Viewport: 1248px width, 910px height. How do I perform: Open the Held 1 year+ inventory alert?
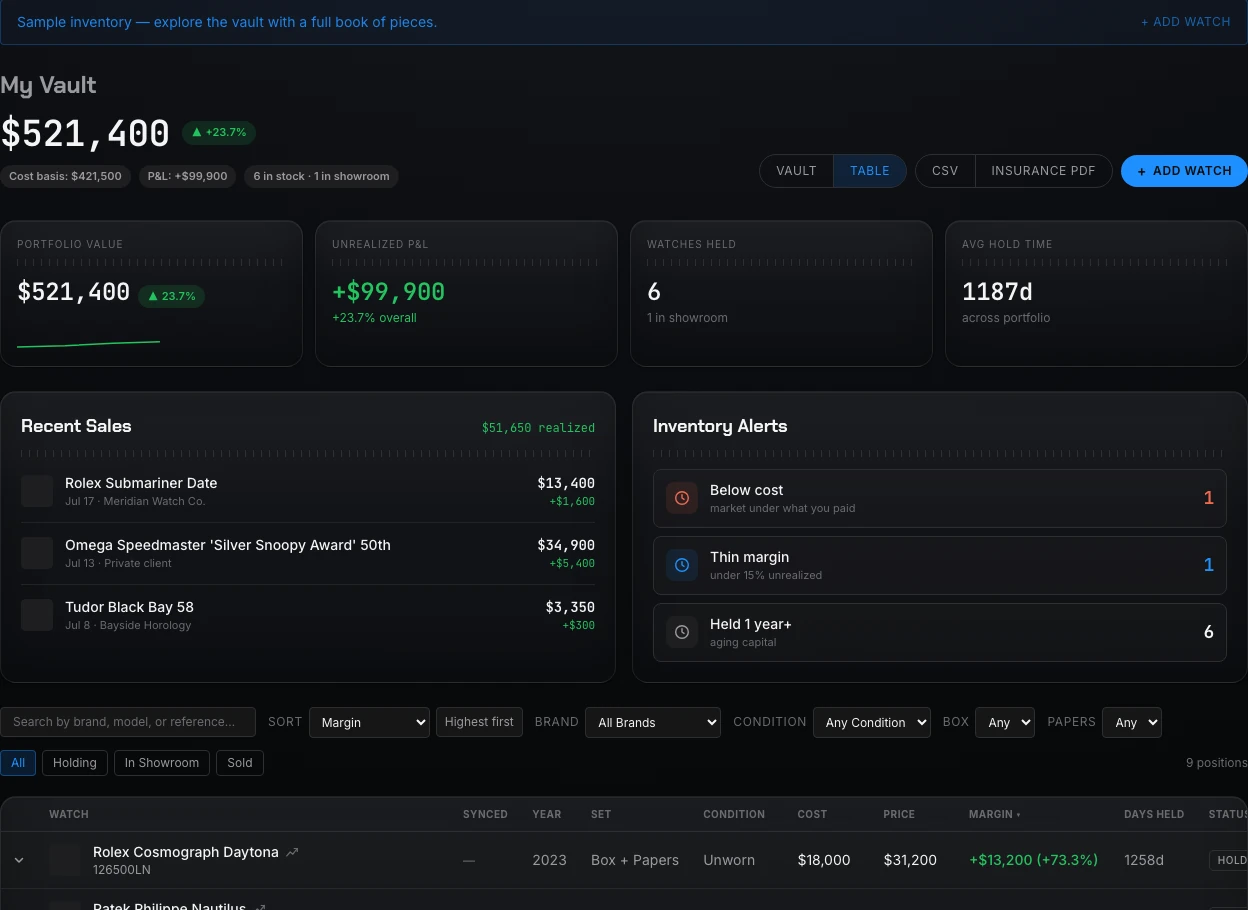[x=940, y=632]
